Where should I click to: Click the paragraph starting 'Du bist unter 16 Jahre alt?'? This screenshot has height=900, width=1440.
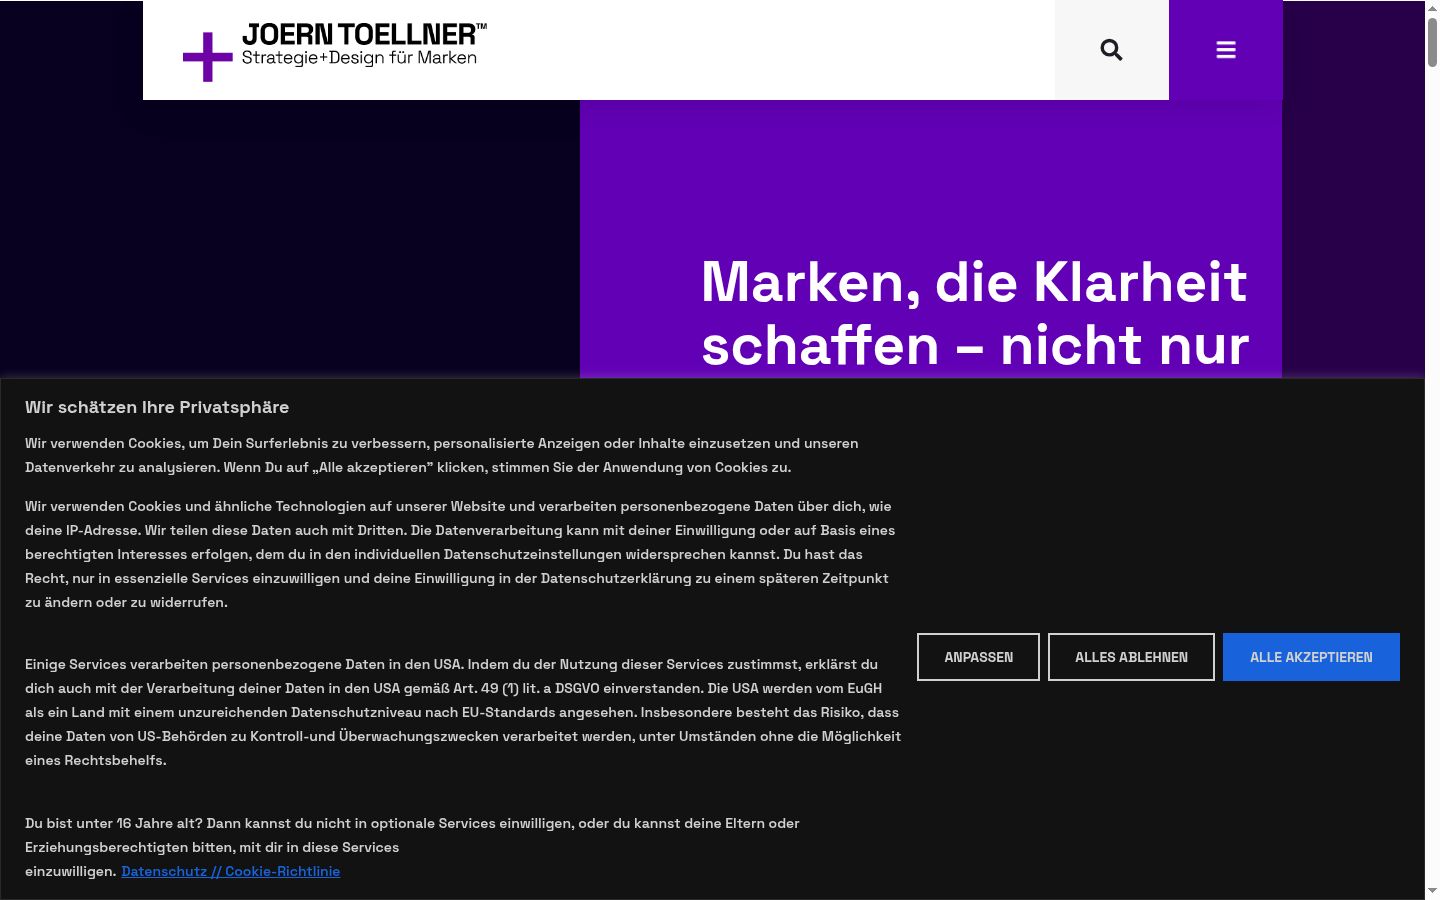click(x=412, y=847)
